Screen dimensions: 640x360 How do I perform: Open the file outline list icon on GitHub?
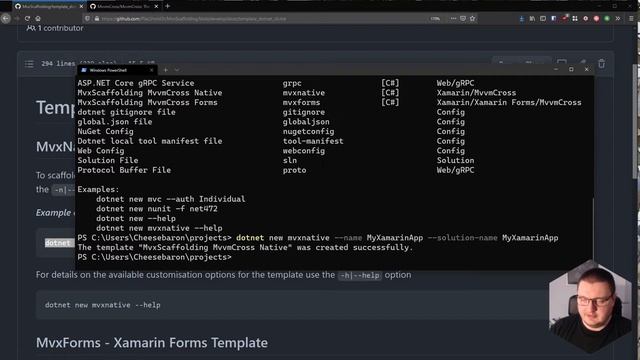click(x=29, y=64)
